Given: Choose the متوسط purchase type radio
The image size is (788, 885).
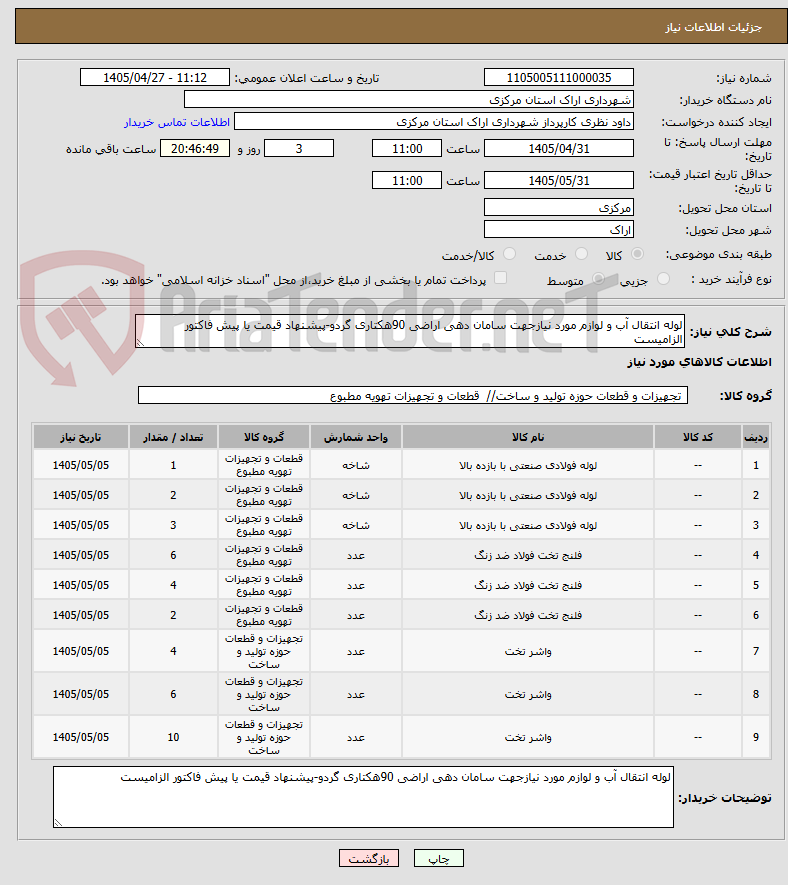Looking at the screenshot, I should pos(598,279).
